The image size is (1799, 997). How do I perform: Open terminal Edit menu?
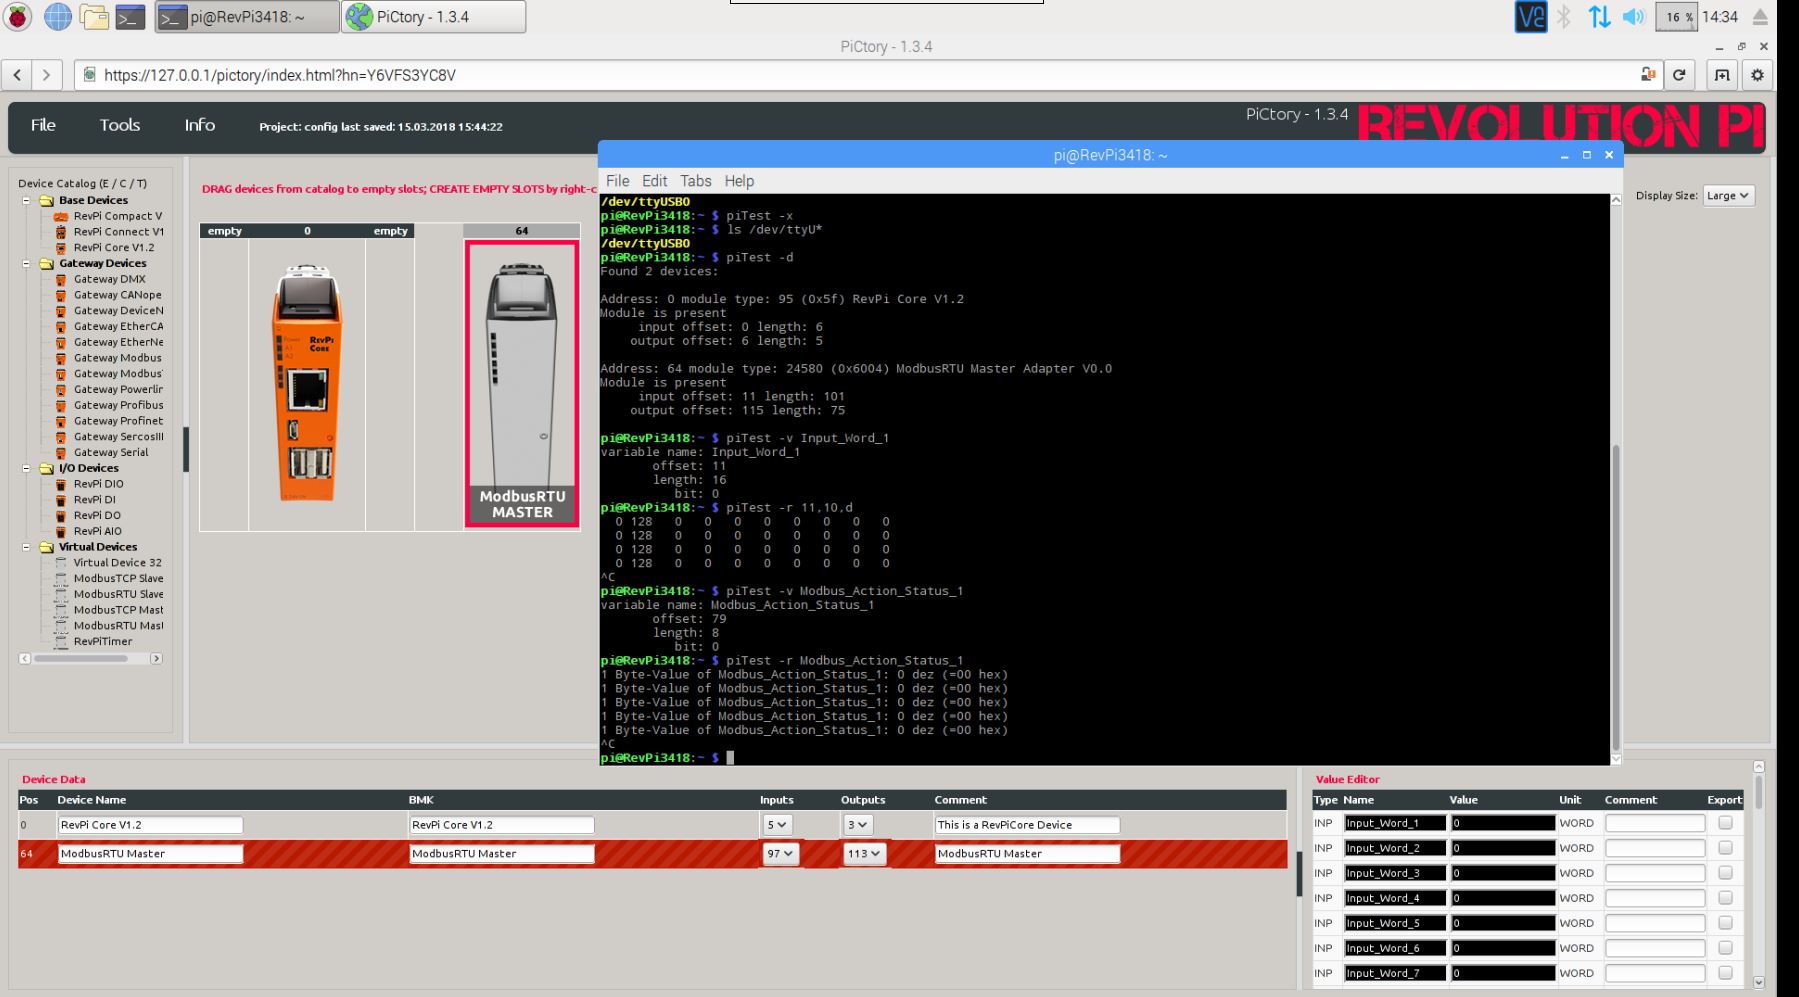pyautogui.click(x=654, y=181)
